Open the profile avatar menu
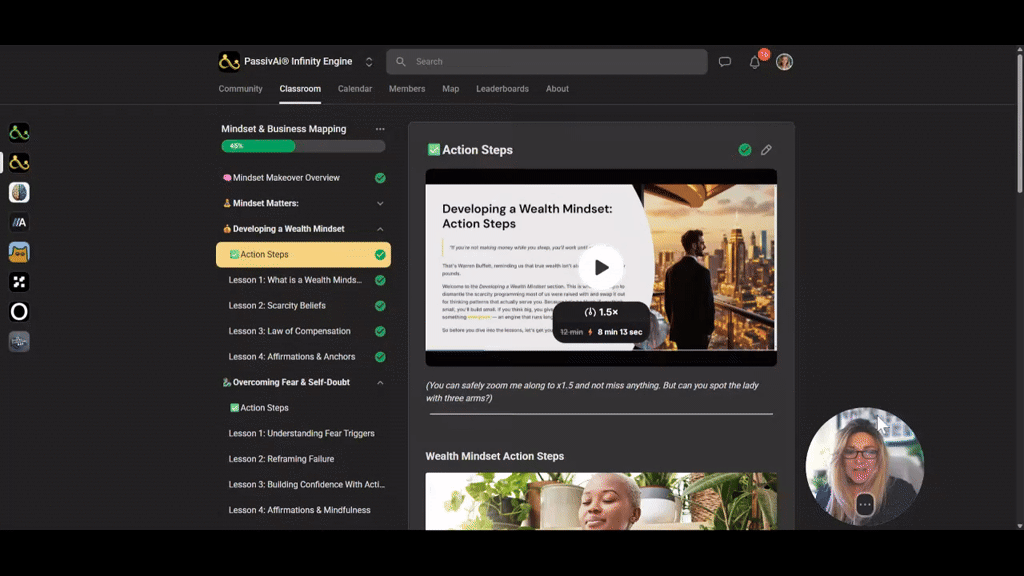Viewport: 1024px width, 576px height. pyautogui.click(x=784, y=62)
